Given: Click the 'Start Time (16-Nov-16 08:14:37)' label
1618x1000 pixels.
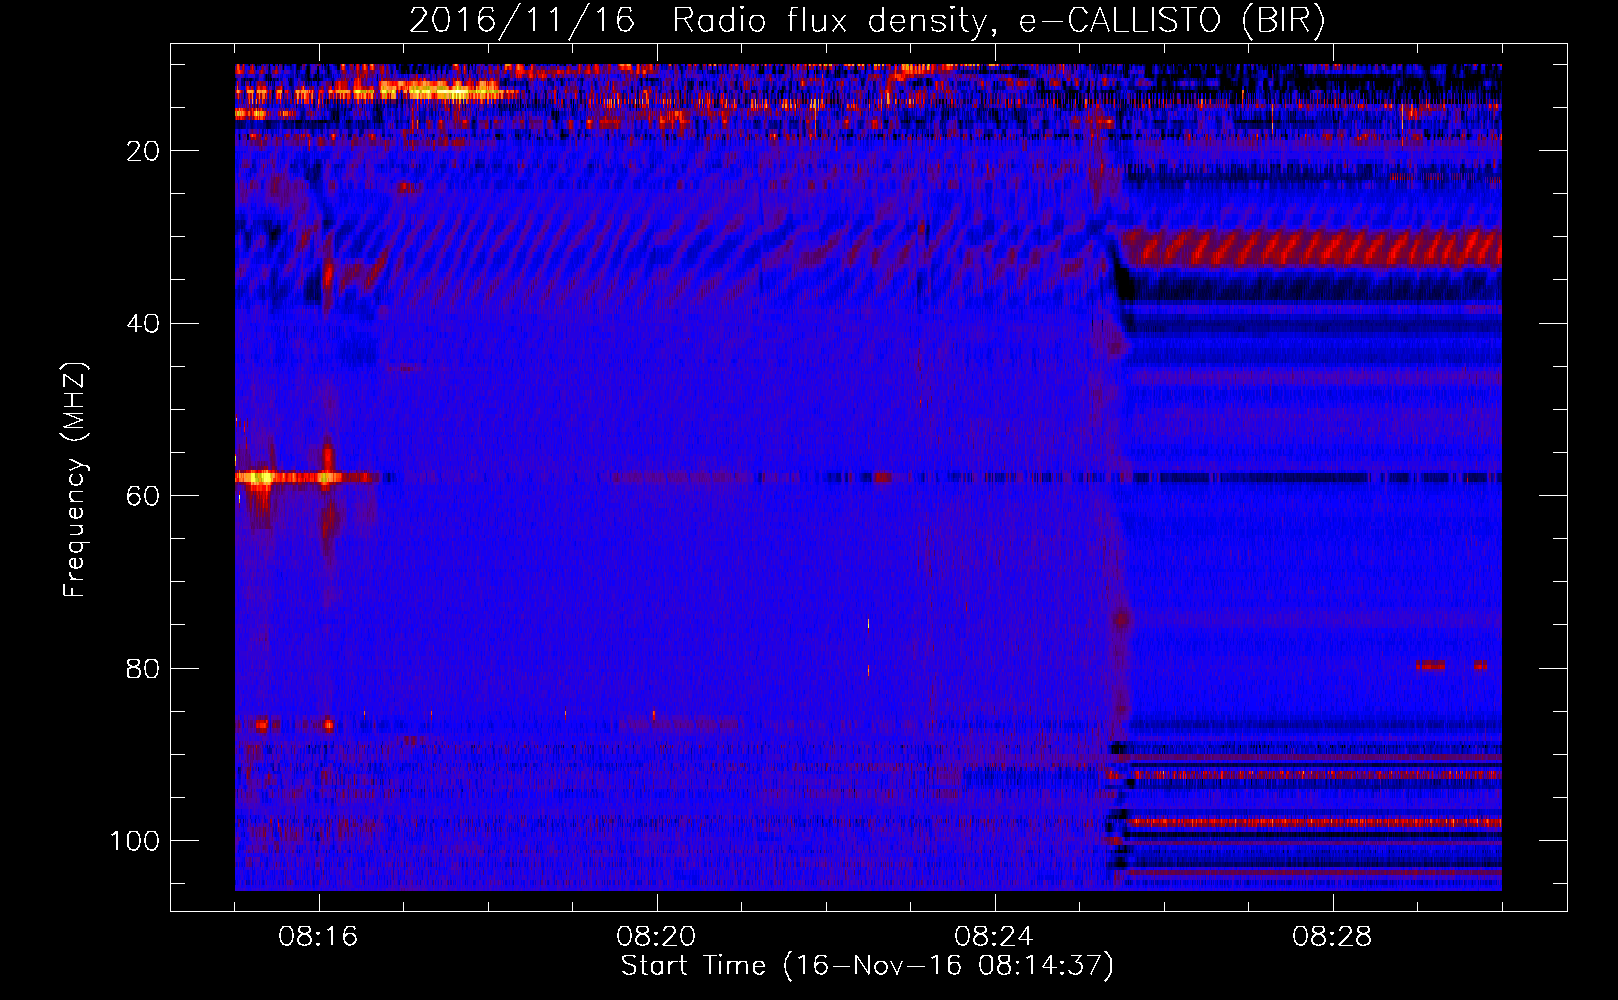Looking at the screenshot, I should [867, 966].
